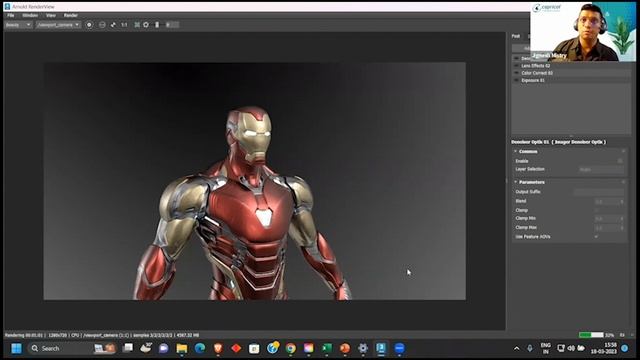Image resolution: width=640 pixels, height=360 pixels.
Task: Open the File menu
Action: click(11, 16)
